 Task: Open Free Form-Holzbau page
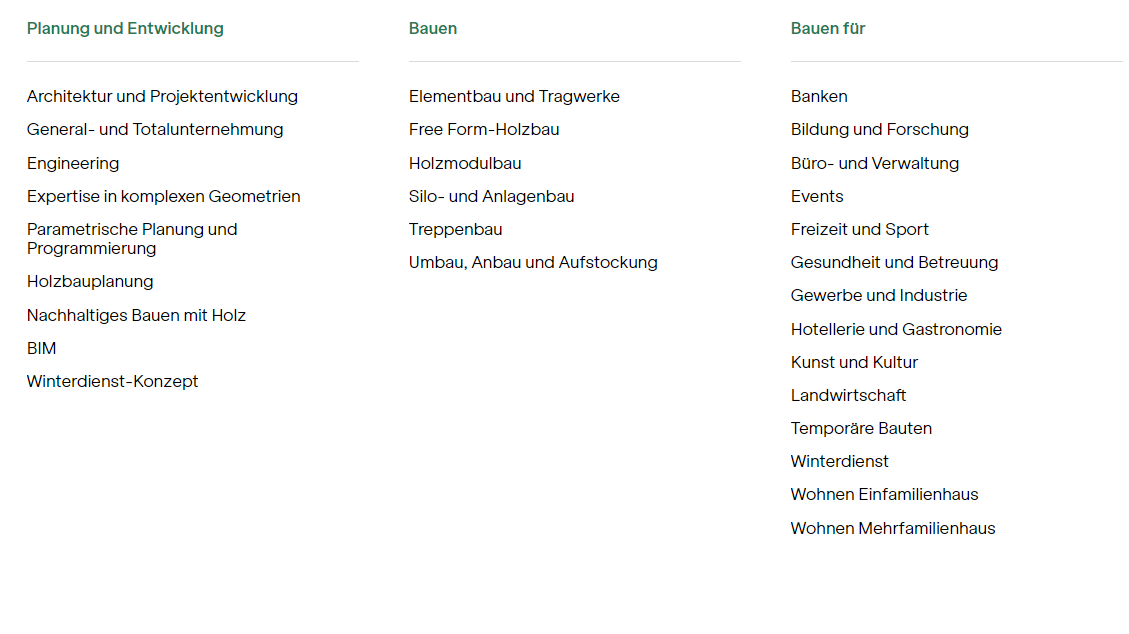tap(484, 130)
